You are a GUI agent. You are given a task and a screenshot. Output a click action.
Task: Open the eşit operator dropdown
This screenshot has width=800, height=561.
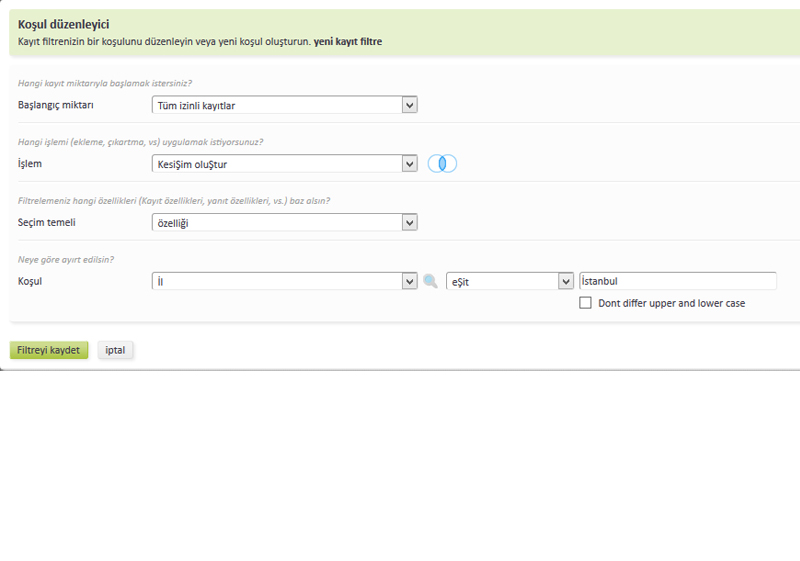(x=509, y=282)
